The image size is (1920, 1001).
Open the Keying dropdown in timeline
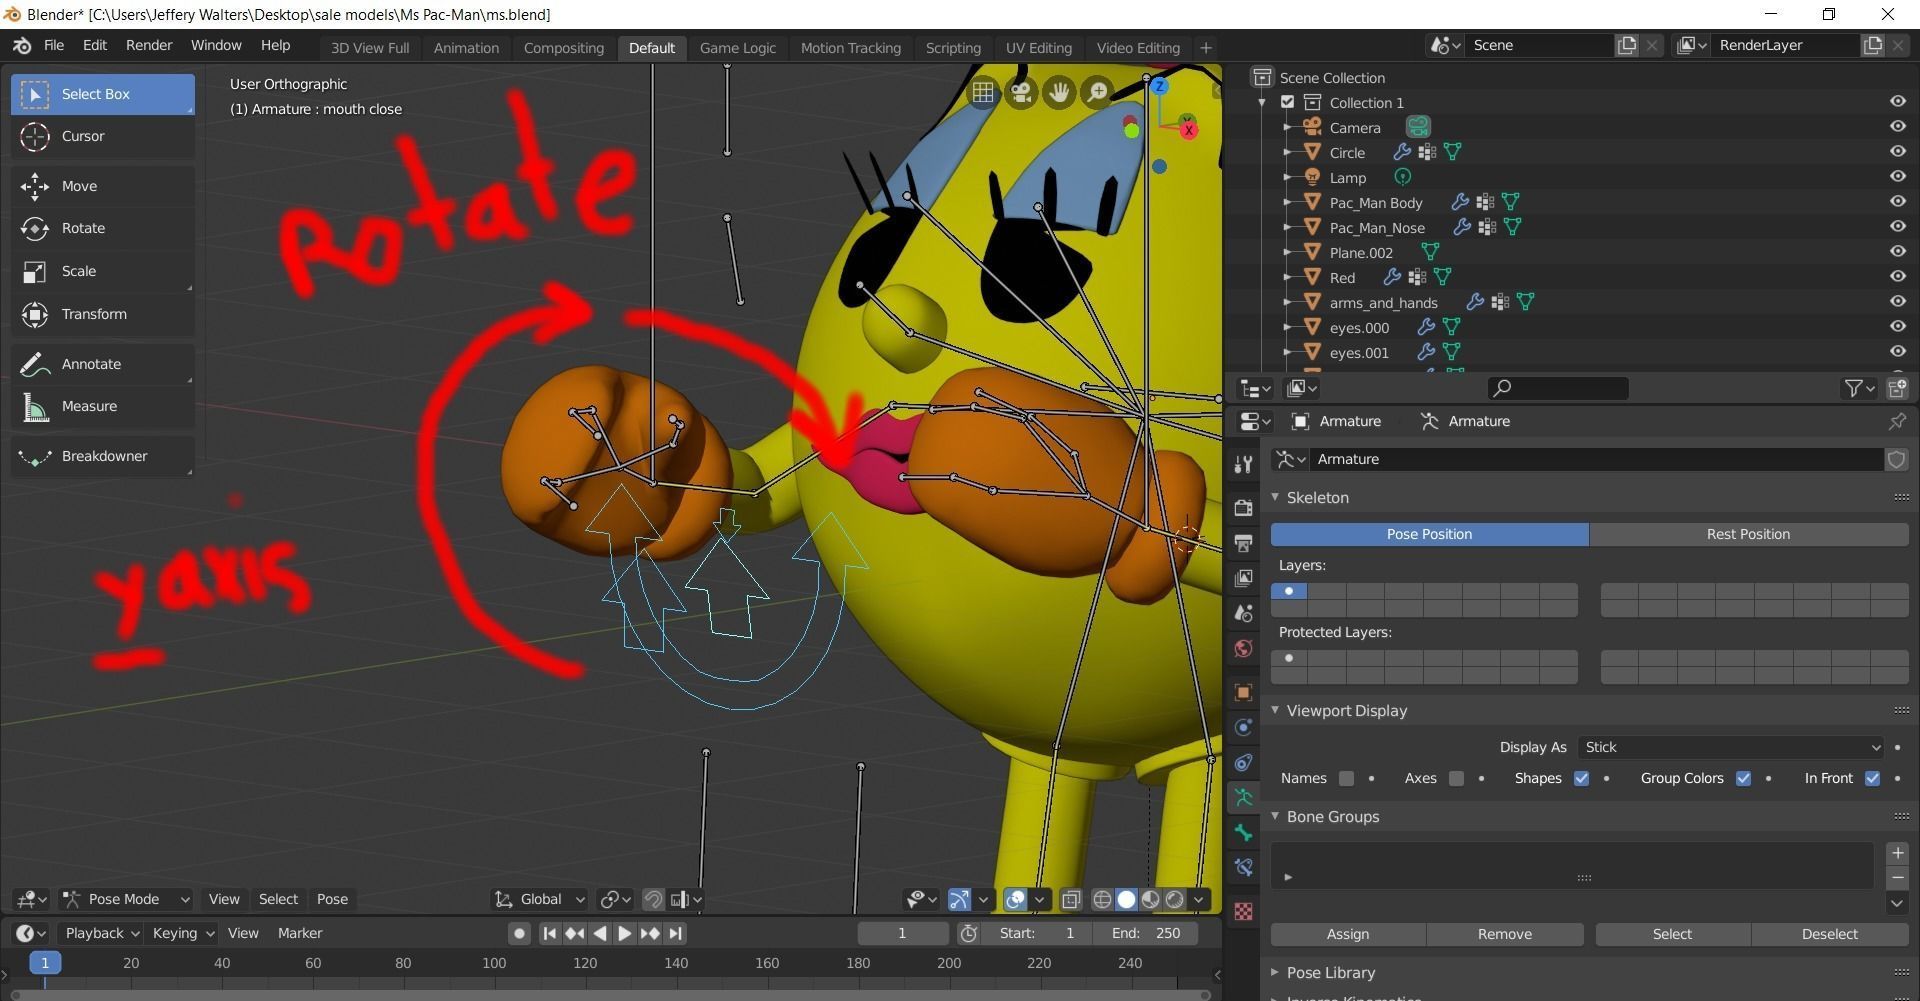[x=182, y=933]
